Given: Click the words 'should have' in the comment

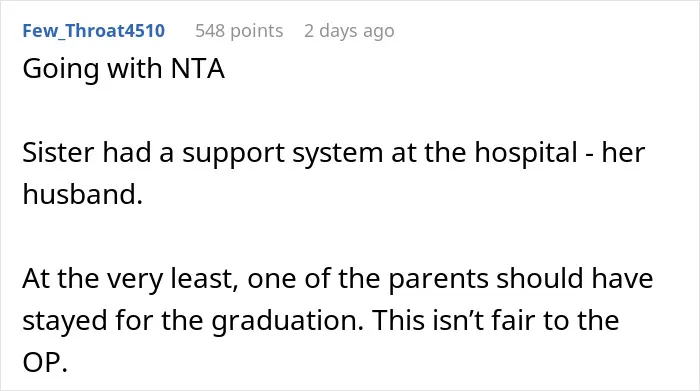Looking at the screenshot, I should point(575,279).
